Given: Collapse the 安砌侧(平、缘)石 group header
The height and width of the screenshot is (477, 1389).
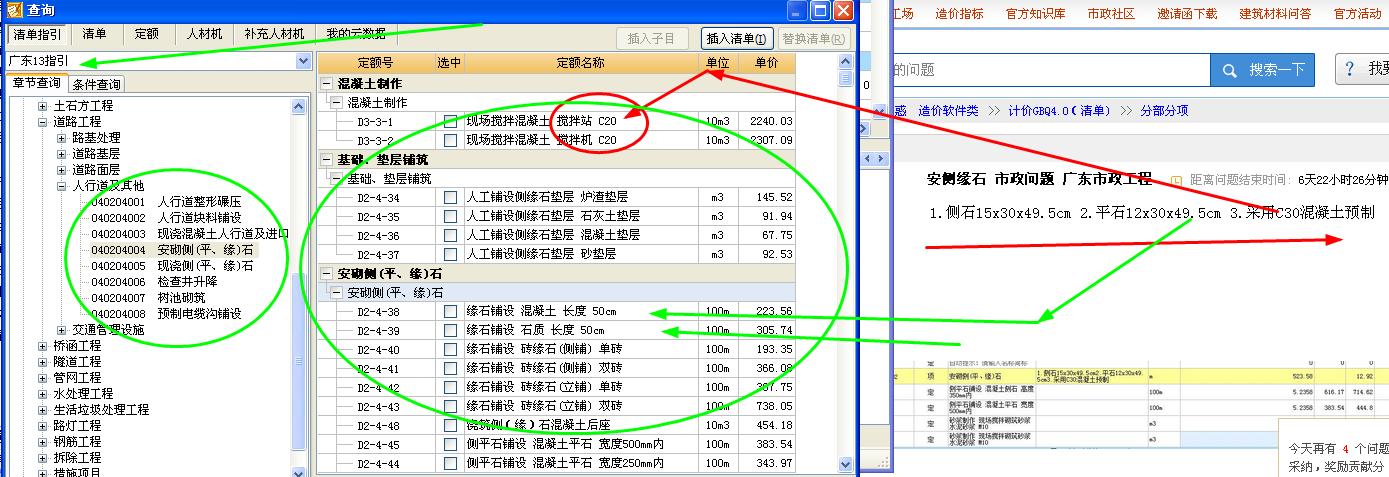Looking at the screenshot, I should click(x=327, y=274).
